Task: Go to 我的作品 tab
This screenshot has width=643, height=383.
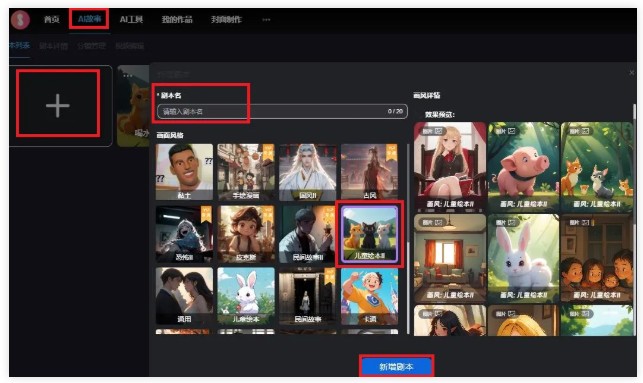Action: tap(177, 19)
